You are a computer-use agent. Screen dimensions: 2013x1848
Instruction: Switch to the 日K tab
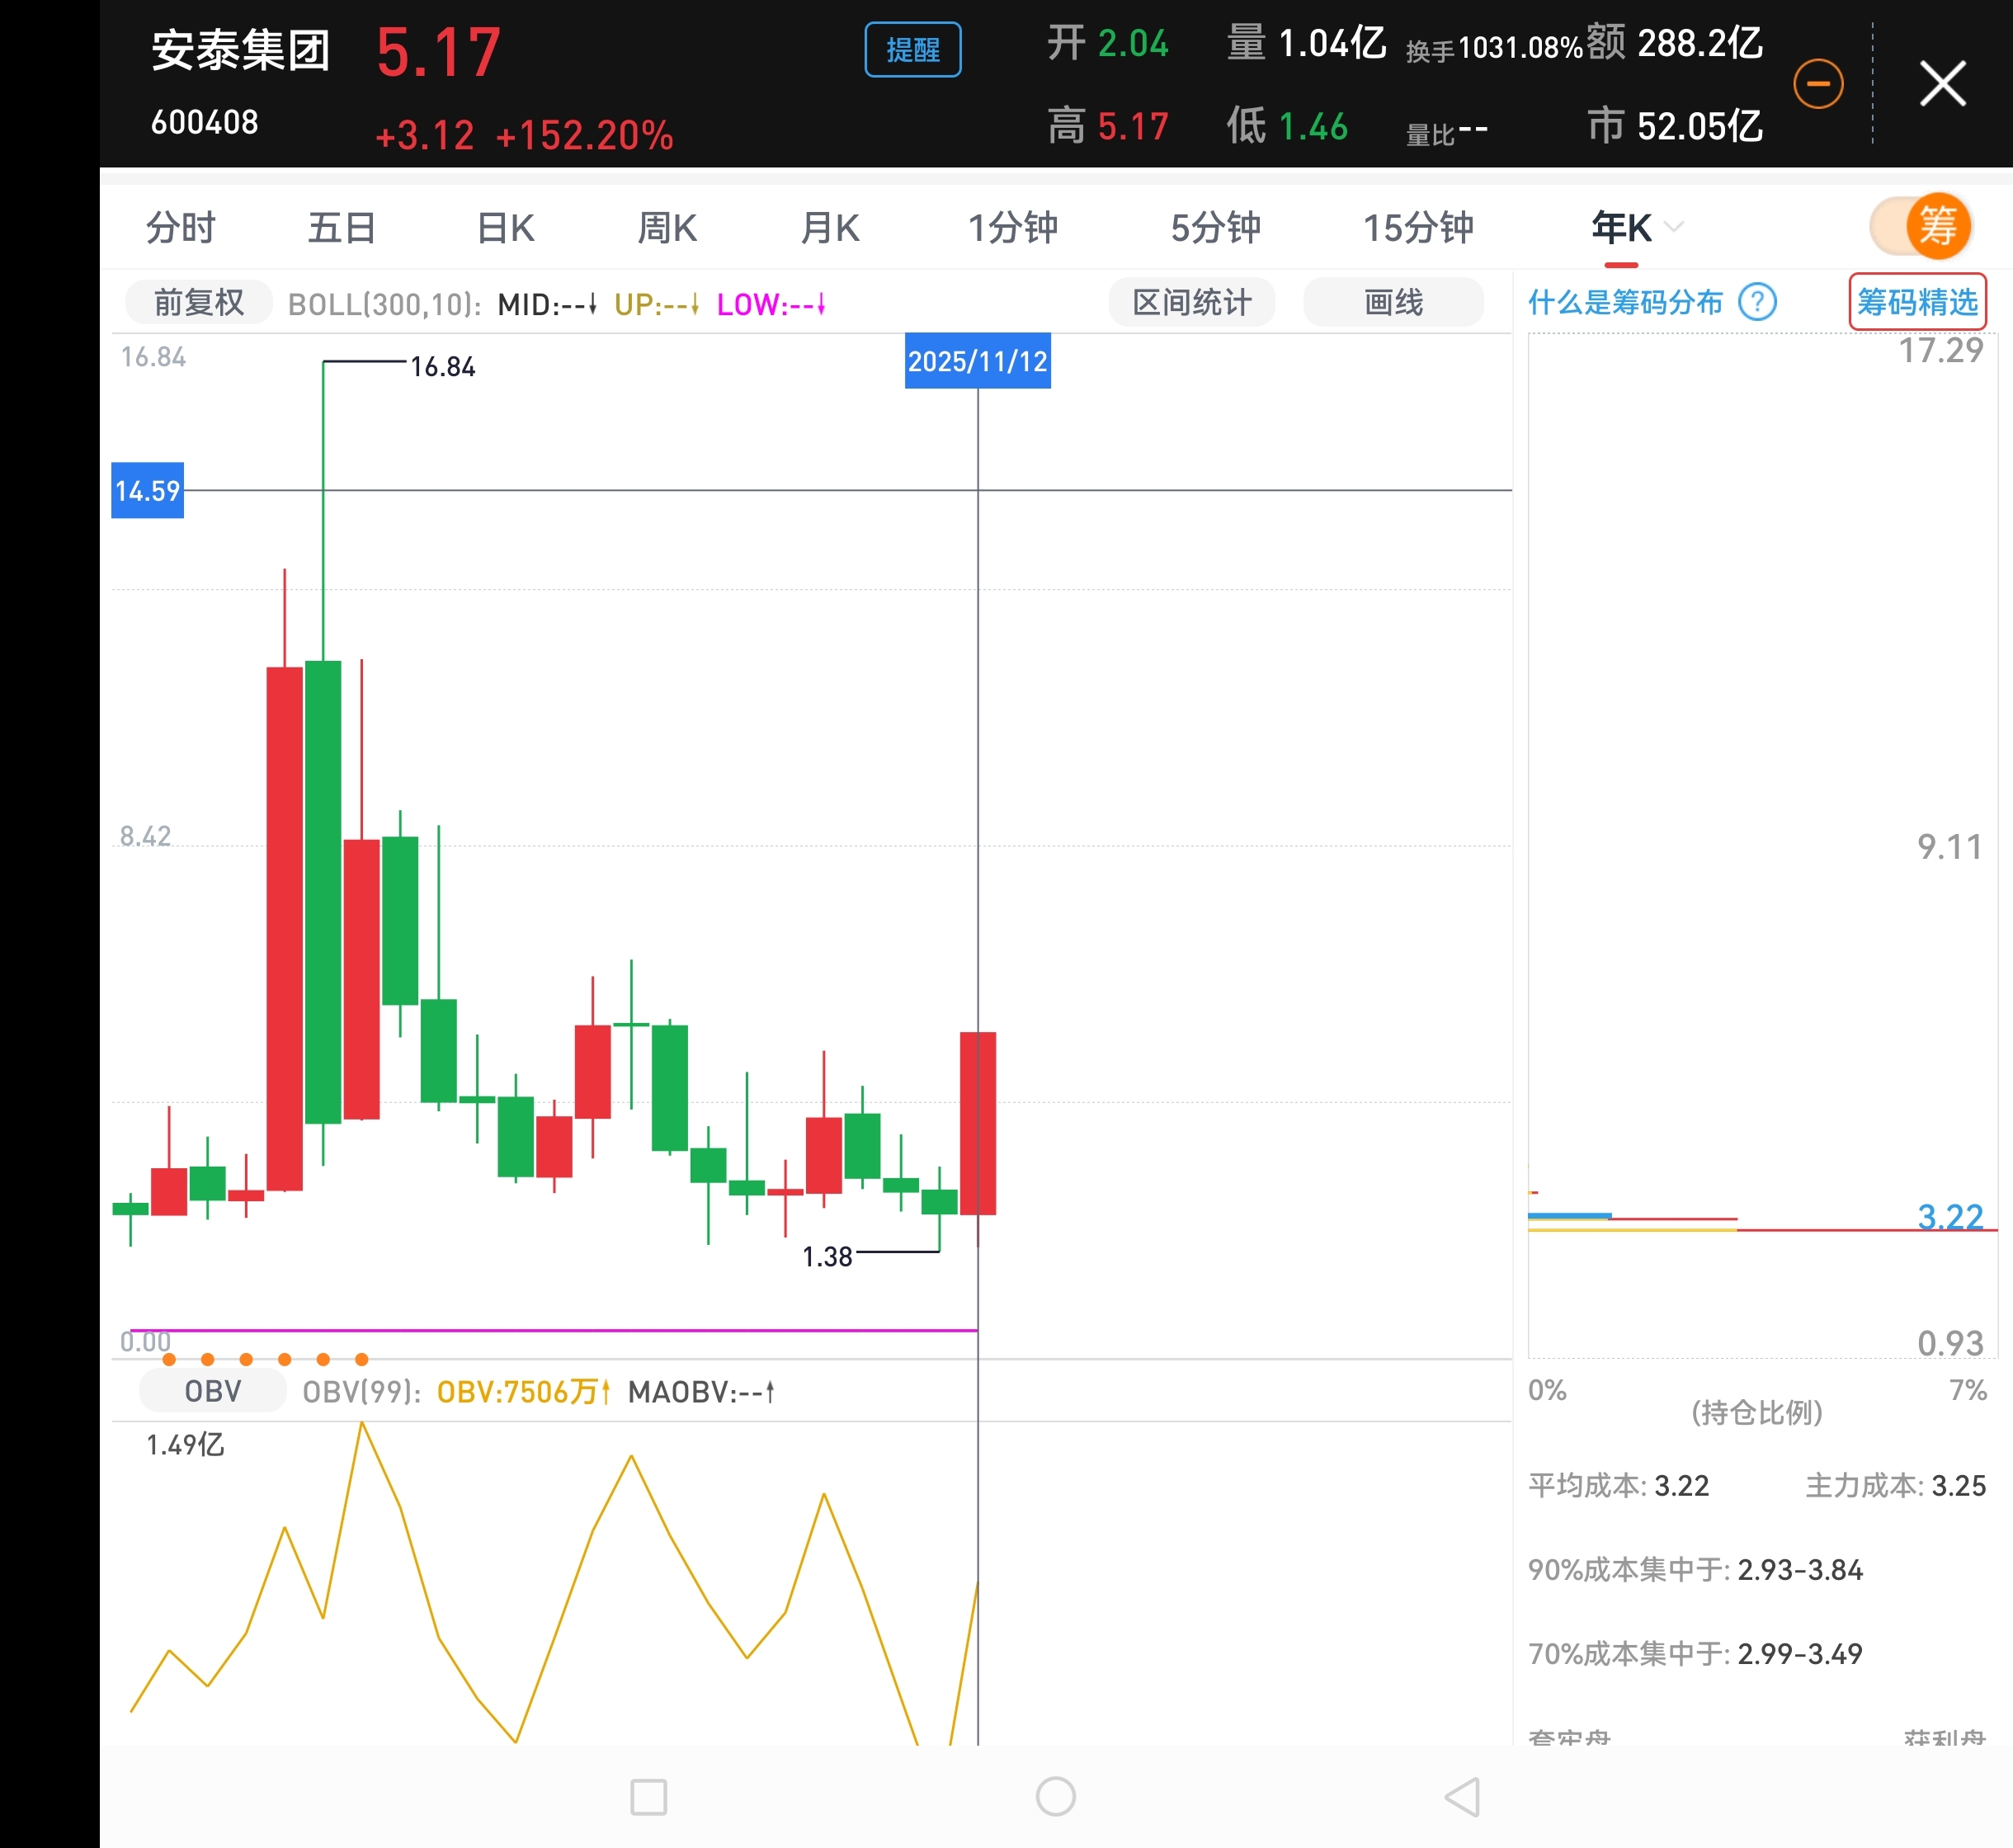point(505,228)
